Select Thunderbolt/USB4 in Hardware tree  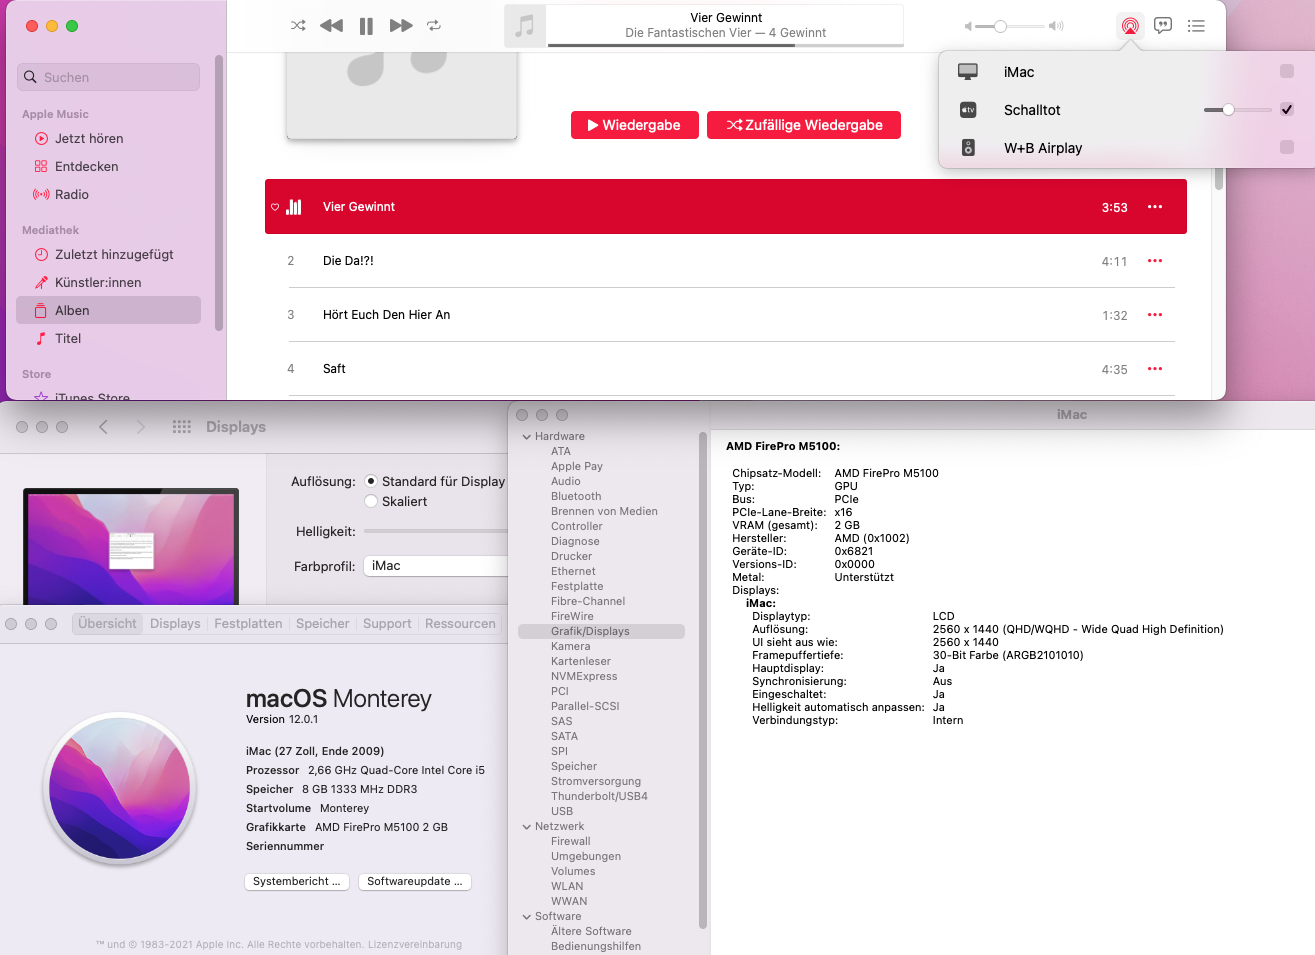pyautogui.click(x=599, y=797)
